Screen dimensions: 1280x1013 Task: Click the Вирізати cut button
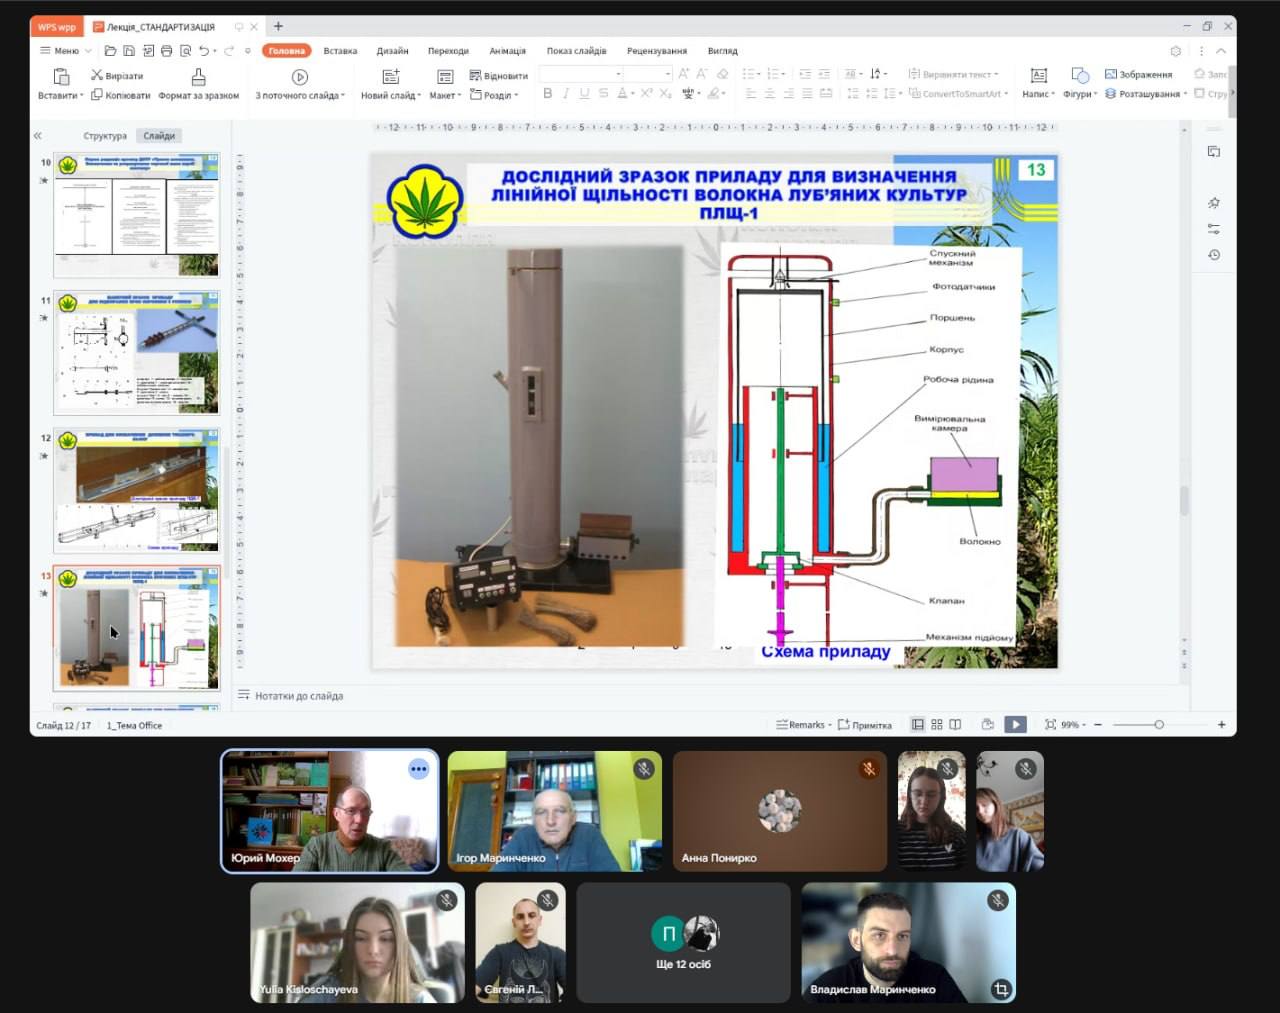(117, 76)
